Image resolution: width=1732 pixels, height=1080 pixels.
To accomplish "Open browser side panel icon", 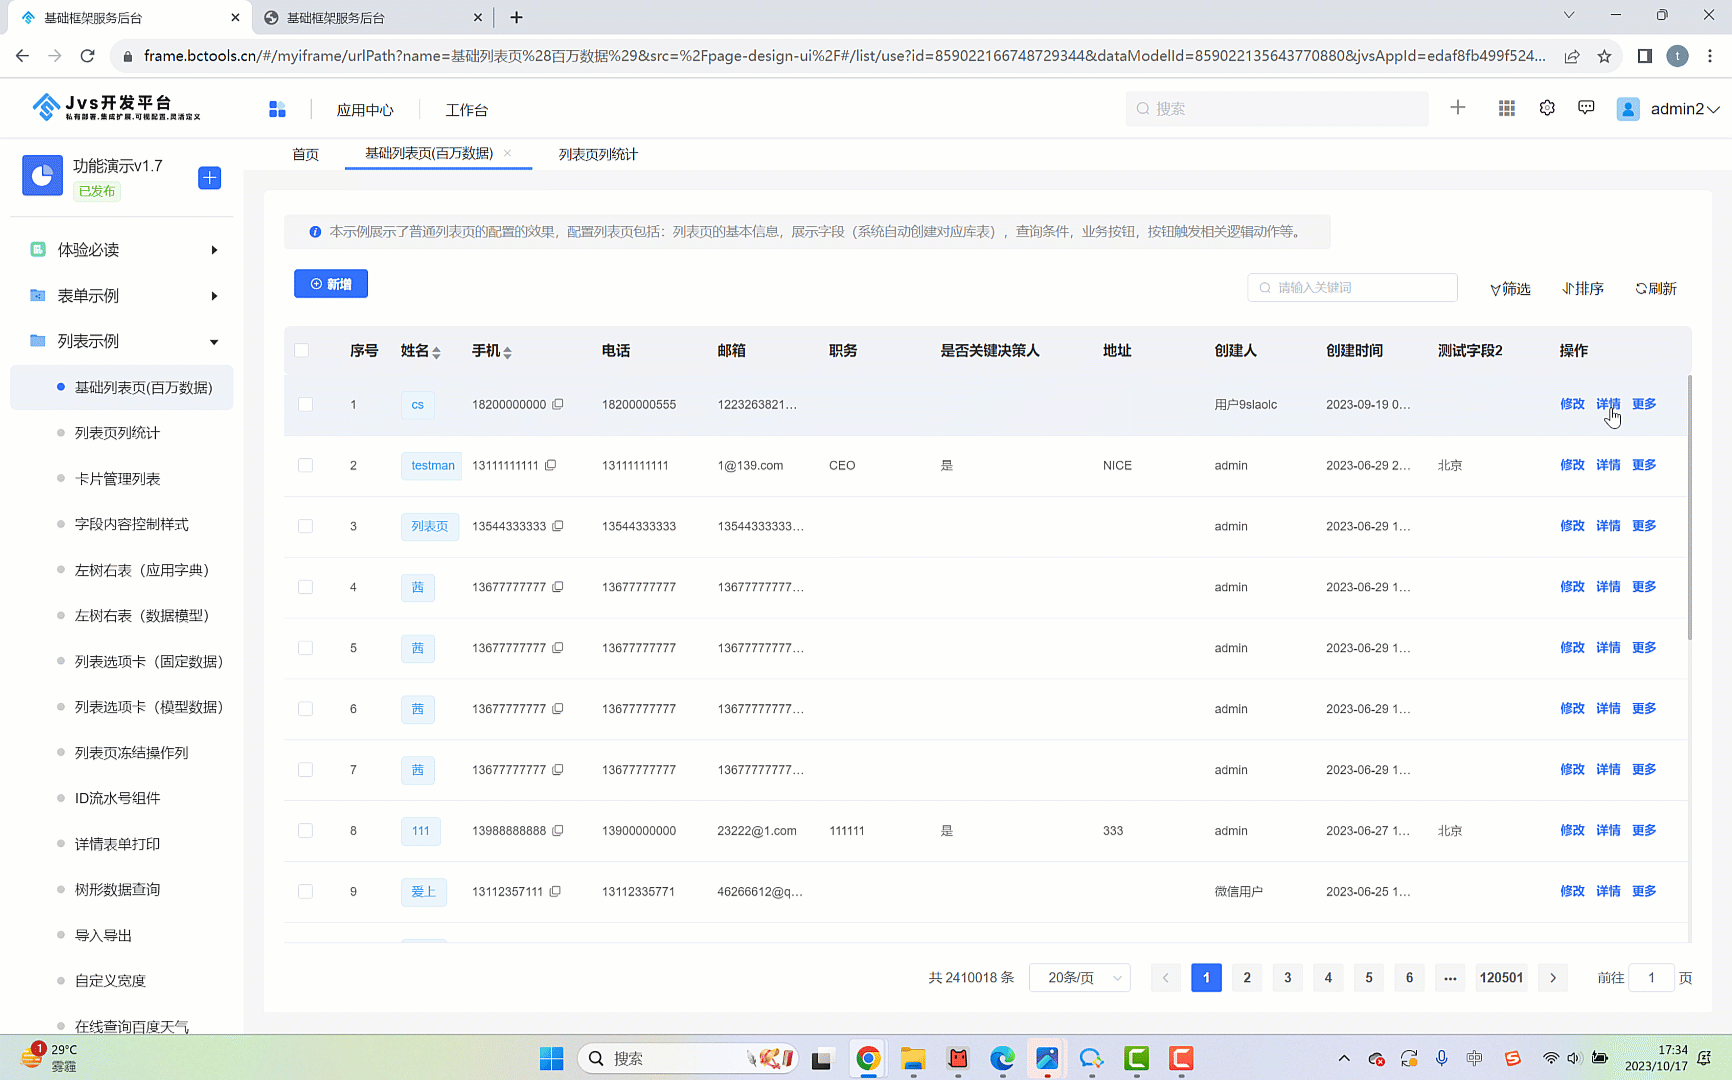I will [x=1645, y=56].
